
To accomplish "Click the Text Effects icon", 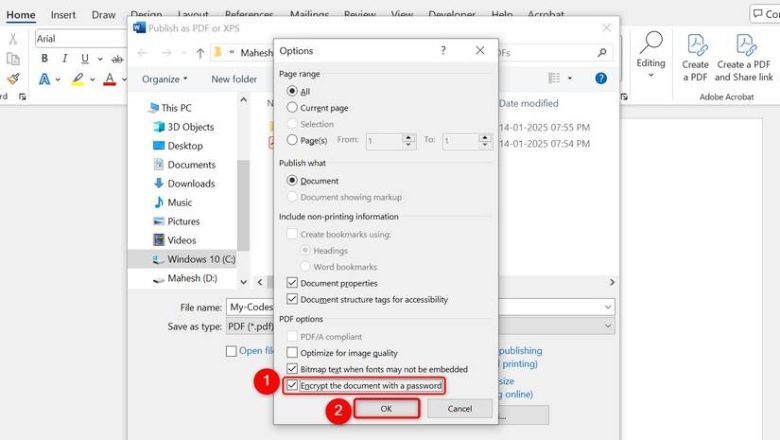I will pos(44,79).
